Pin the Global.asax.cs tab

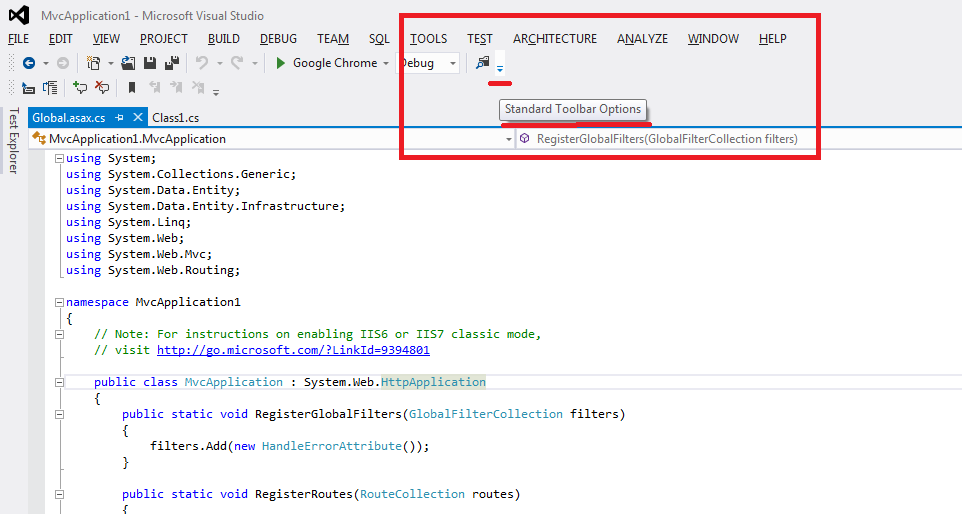tap(119, 117)
